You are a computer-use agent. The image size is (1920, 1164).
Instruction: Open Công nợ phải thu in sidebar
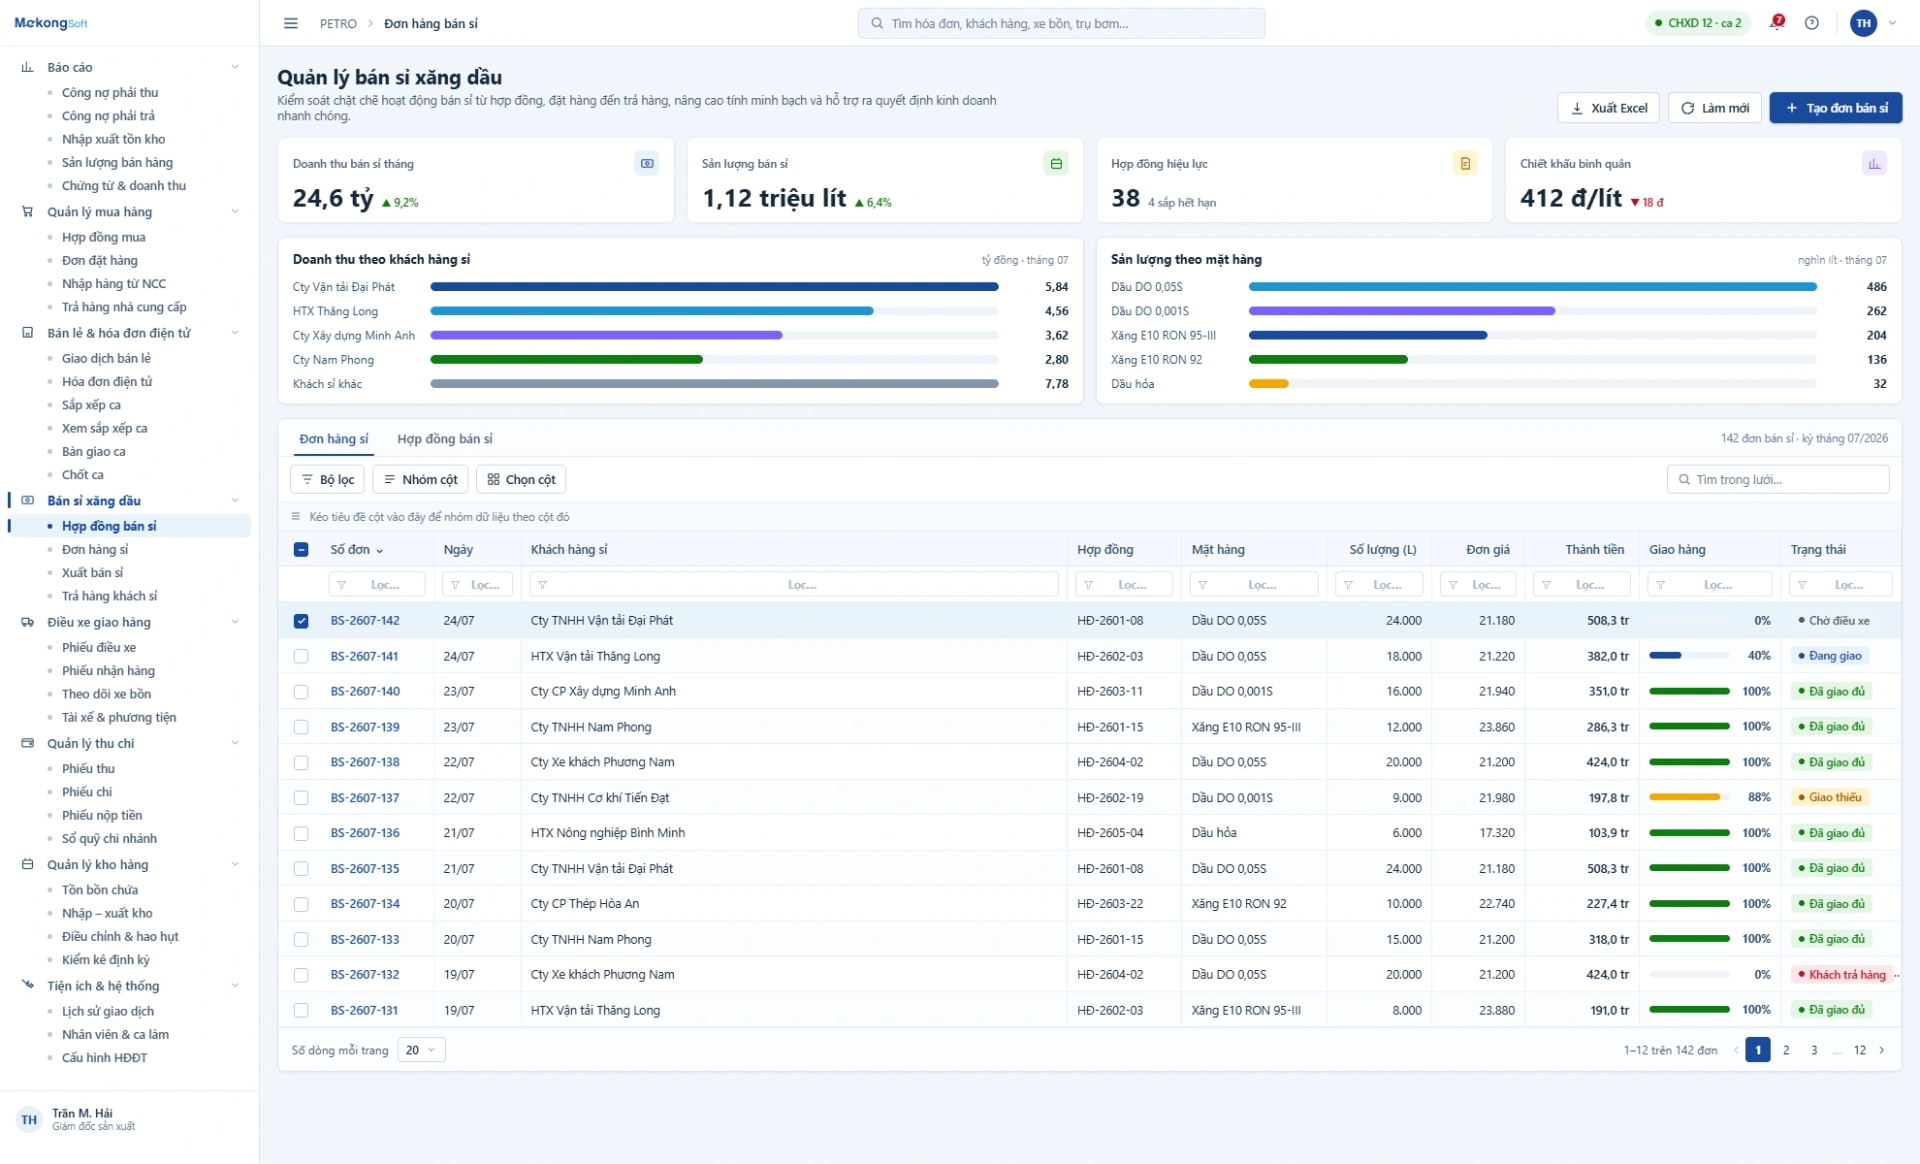click(x=110, y=92)
